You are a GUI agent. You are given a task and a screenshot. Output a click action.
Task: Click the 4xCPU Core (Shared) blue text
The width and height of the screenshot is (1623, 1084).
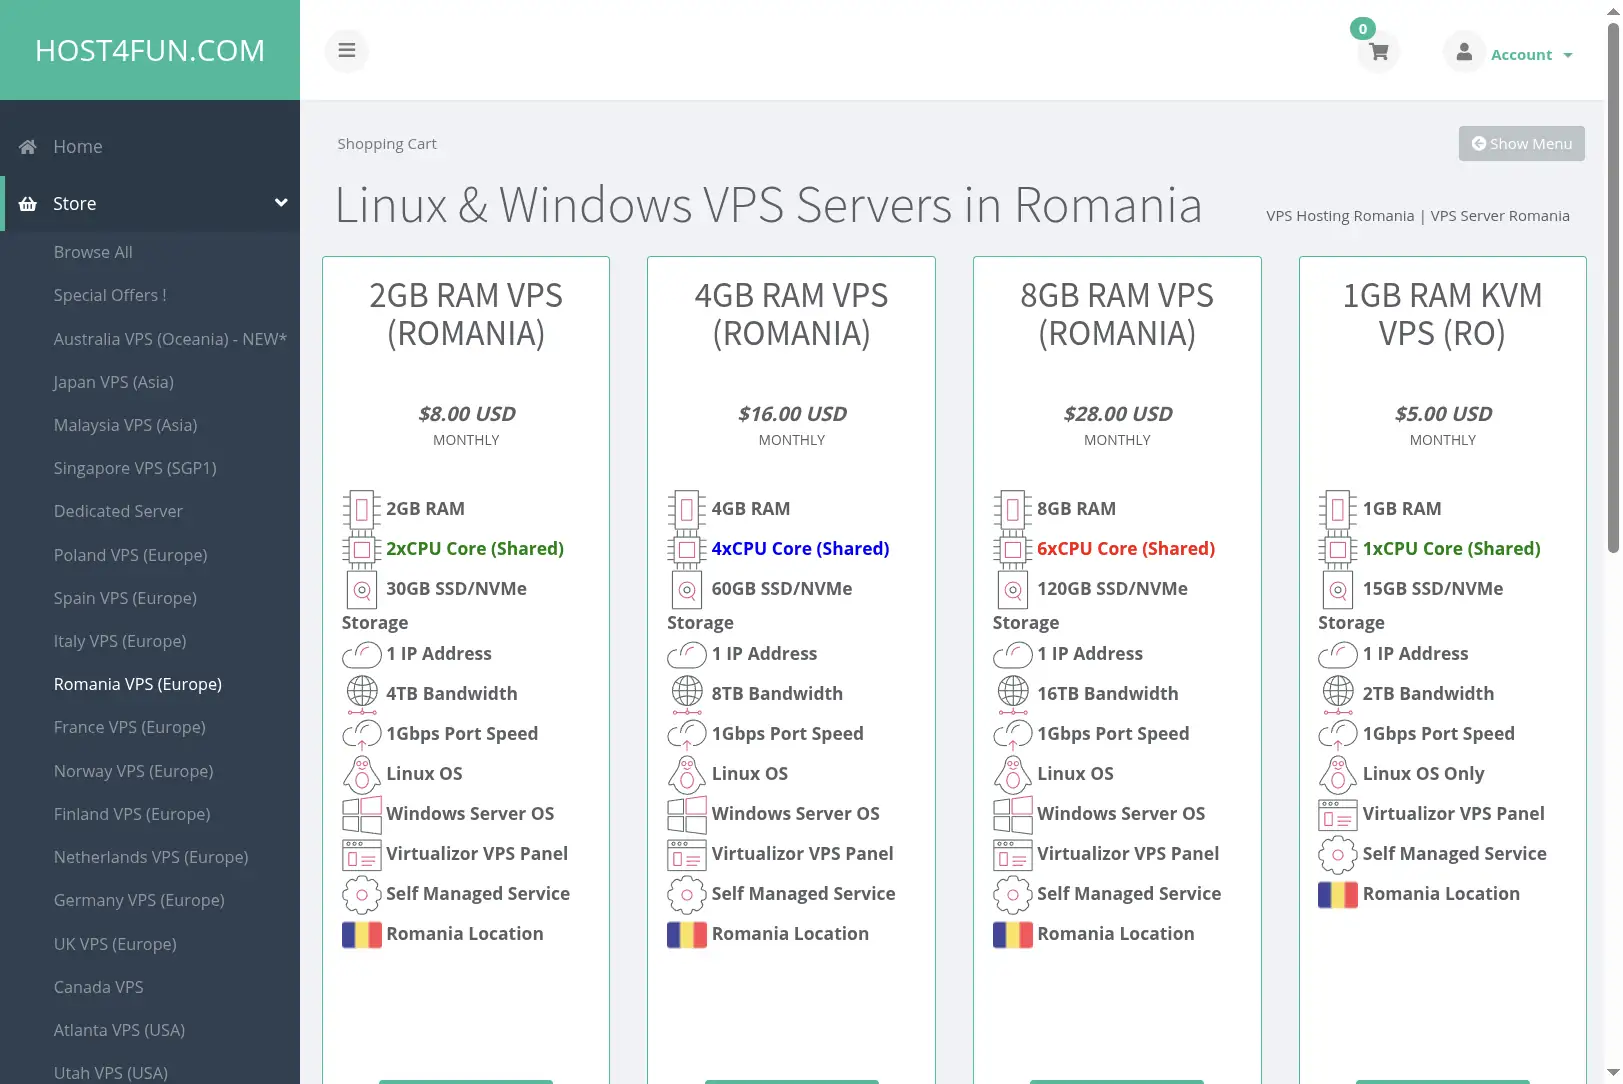(800, 548)
